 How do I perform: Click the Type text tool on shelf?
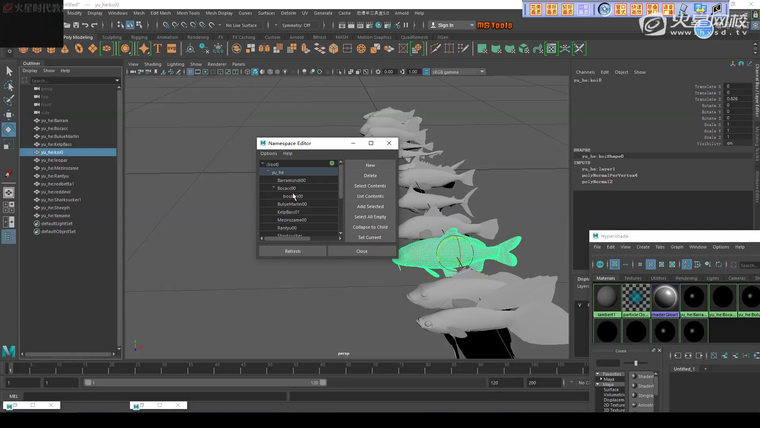157,48
